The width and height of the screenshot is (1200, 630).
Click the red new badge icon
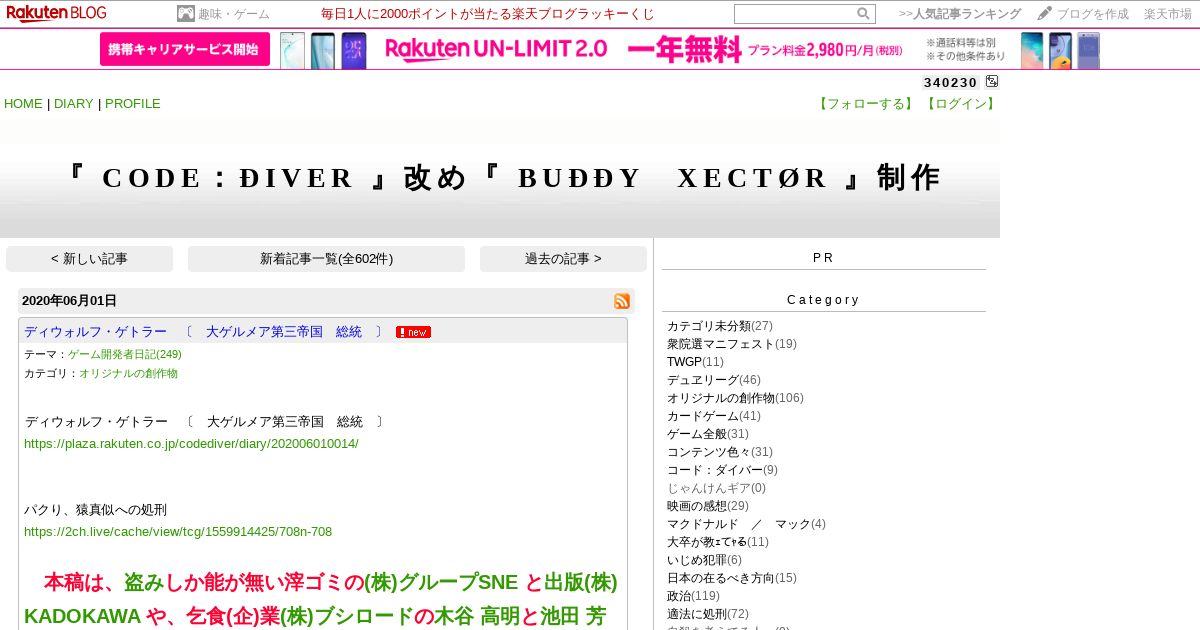coord(413,332)
